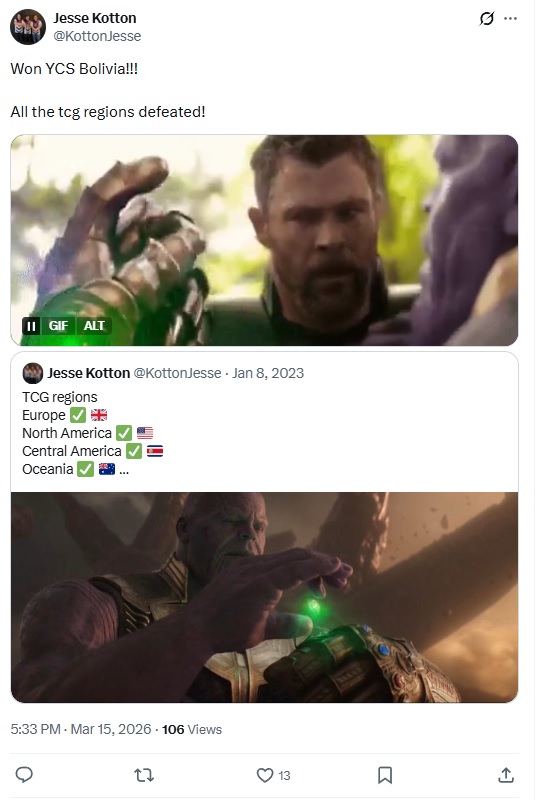The height and width of the screenshot is (800, 544).
Task: Open quoted tweet dated Jan 8, 2023
Action: [268, 373]
